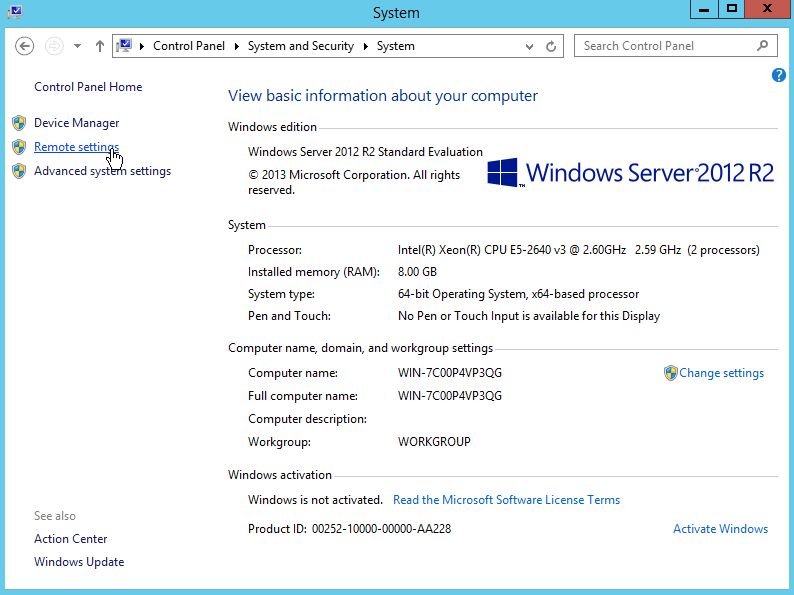Select System and Security breadcrumb

point(301,46)
